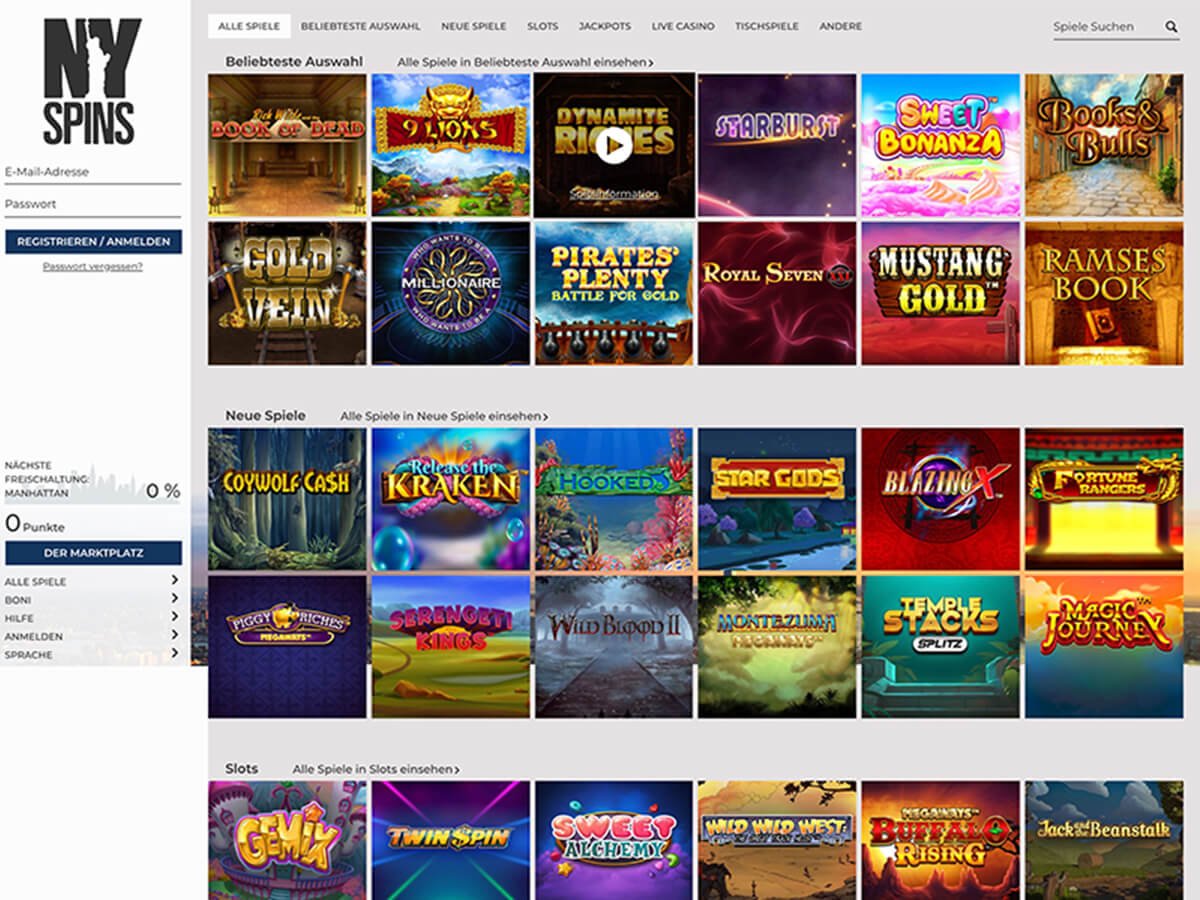Open the Starburst game tile
The width and height of the screenshot is (1200, 900).
coord(777,145)
